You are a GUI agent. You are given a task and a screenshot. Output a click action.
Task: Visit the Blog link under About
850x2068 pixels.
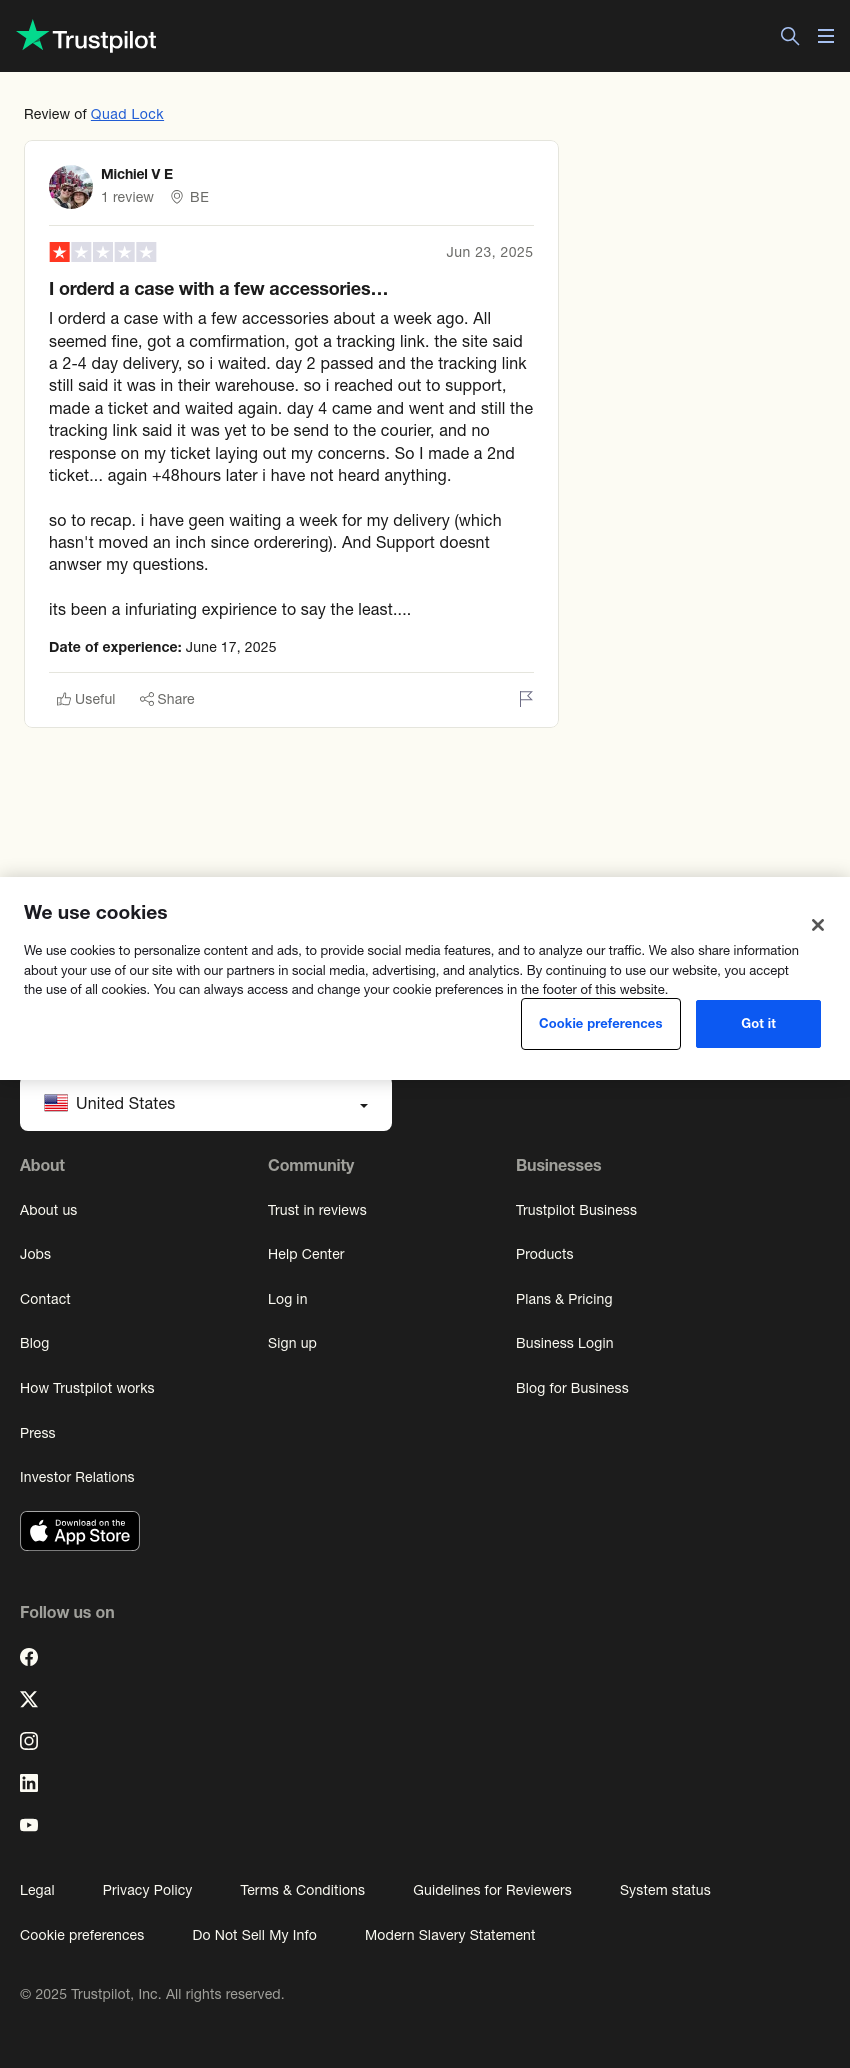click(x=34, y=1343)
